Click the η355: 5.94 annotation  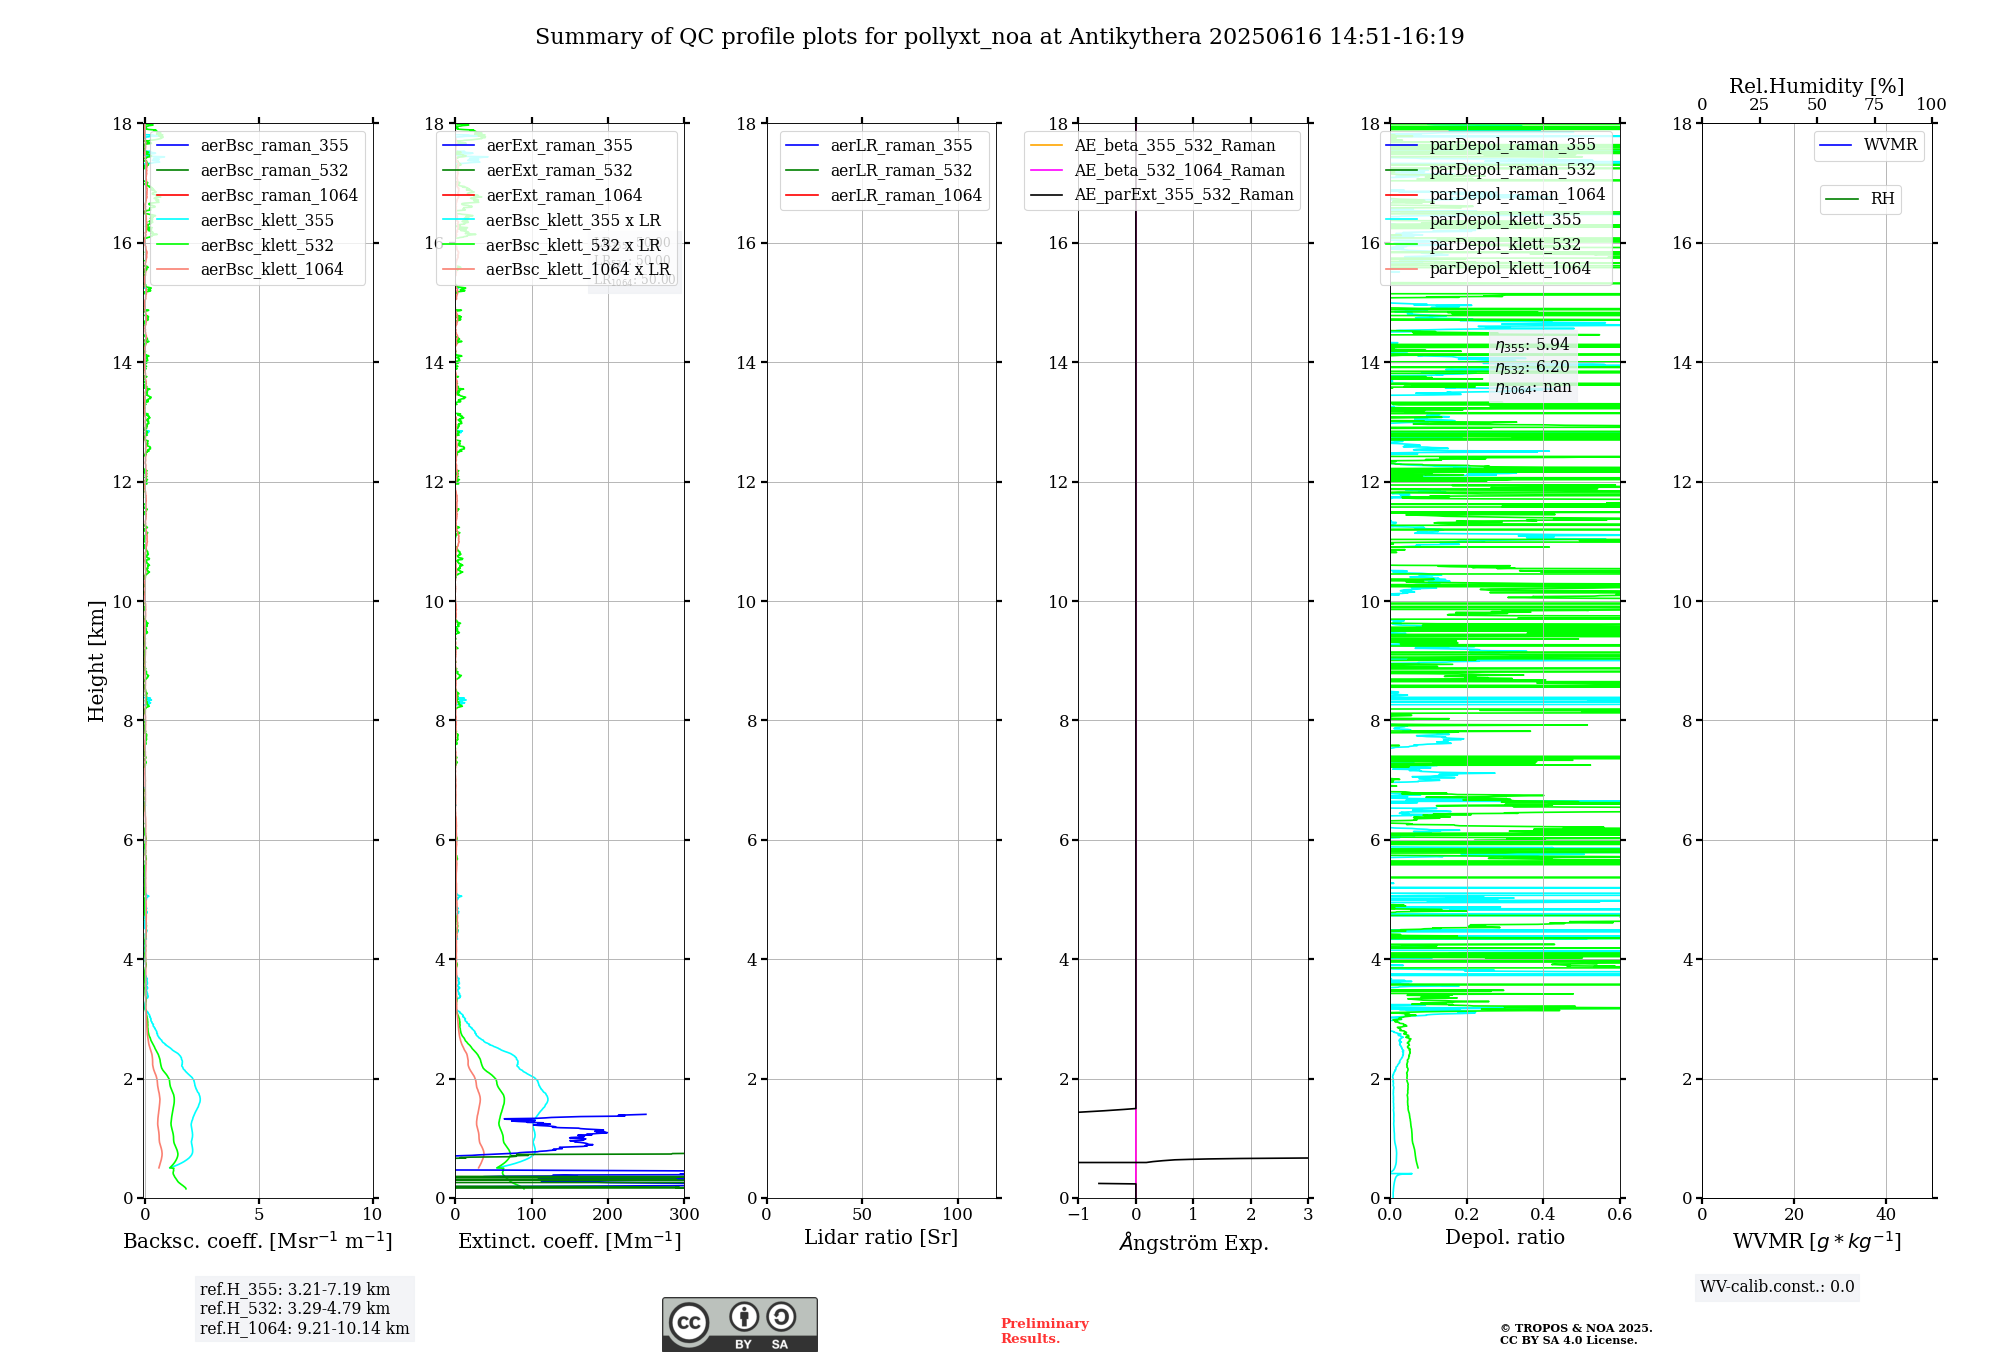[x=1532, y=345]
